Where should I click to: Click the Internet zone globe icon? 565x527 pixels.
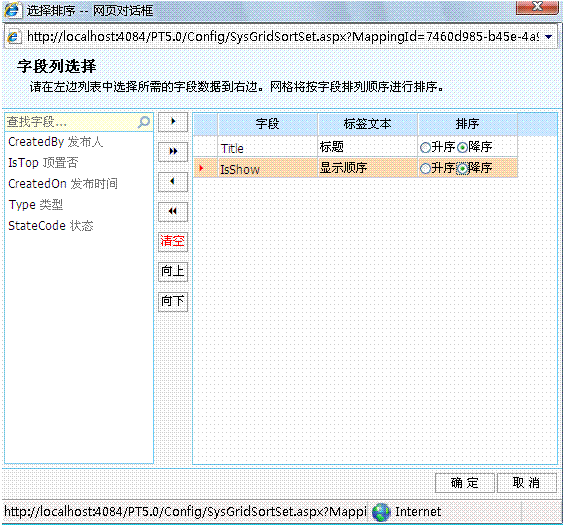tap(381, 512)
